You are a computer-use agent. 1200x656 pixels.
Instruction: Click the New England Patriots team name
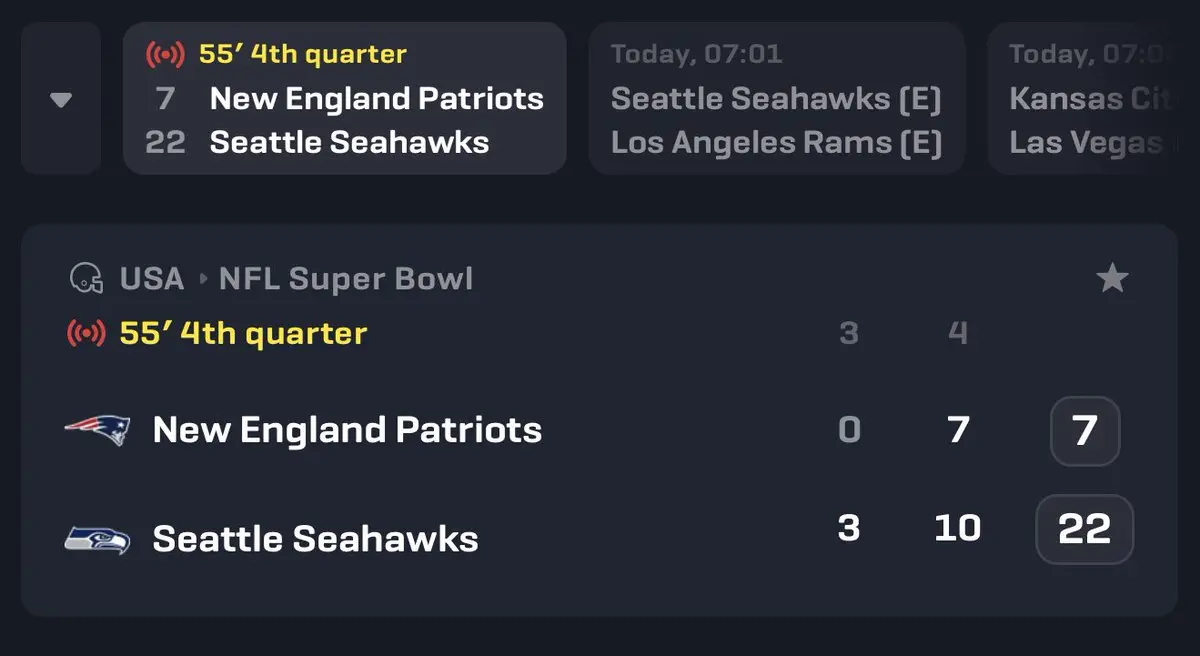tap(347, 430)
